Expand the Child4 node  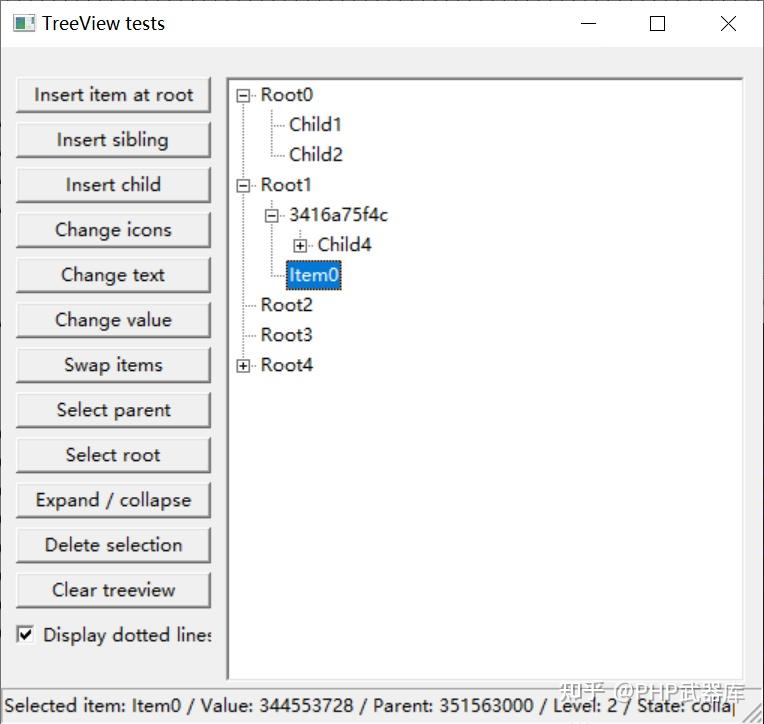300,246
